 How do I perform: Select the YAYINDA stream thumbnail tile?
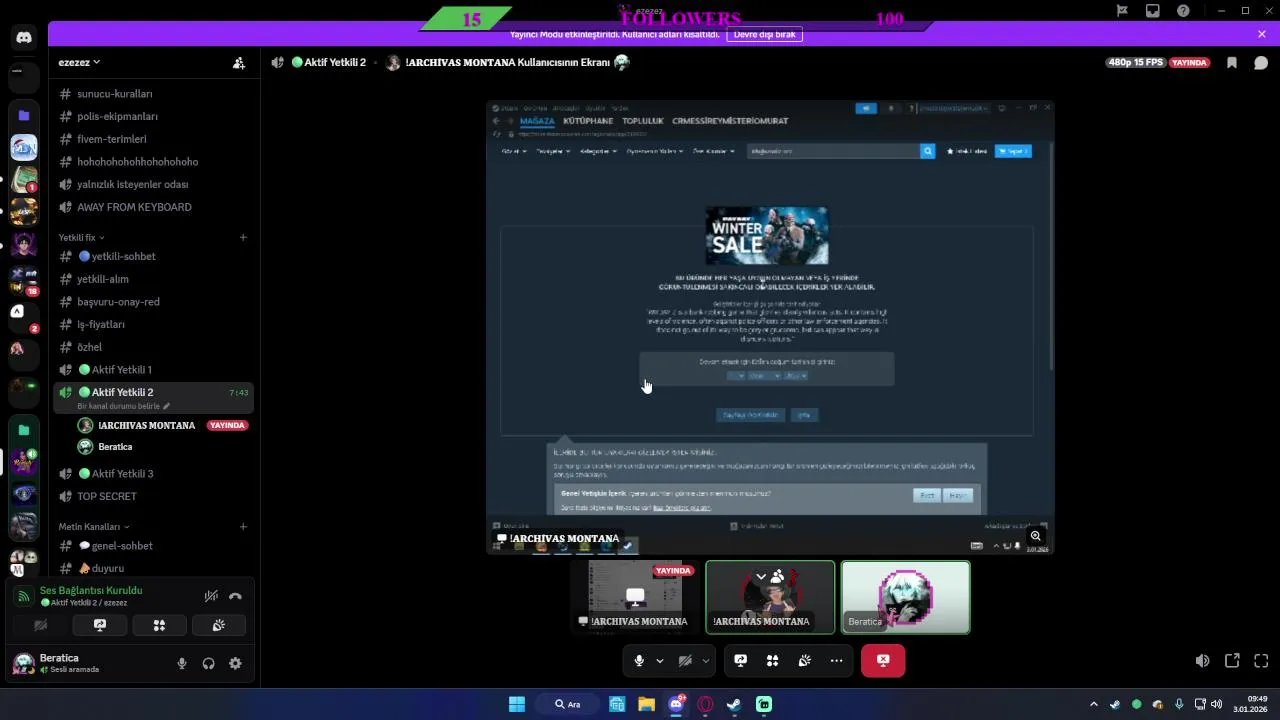click(634, 597)
